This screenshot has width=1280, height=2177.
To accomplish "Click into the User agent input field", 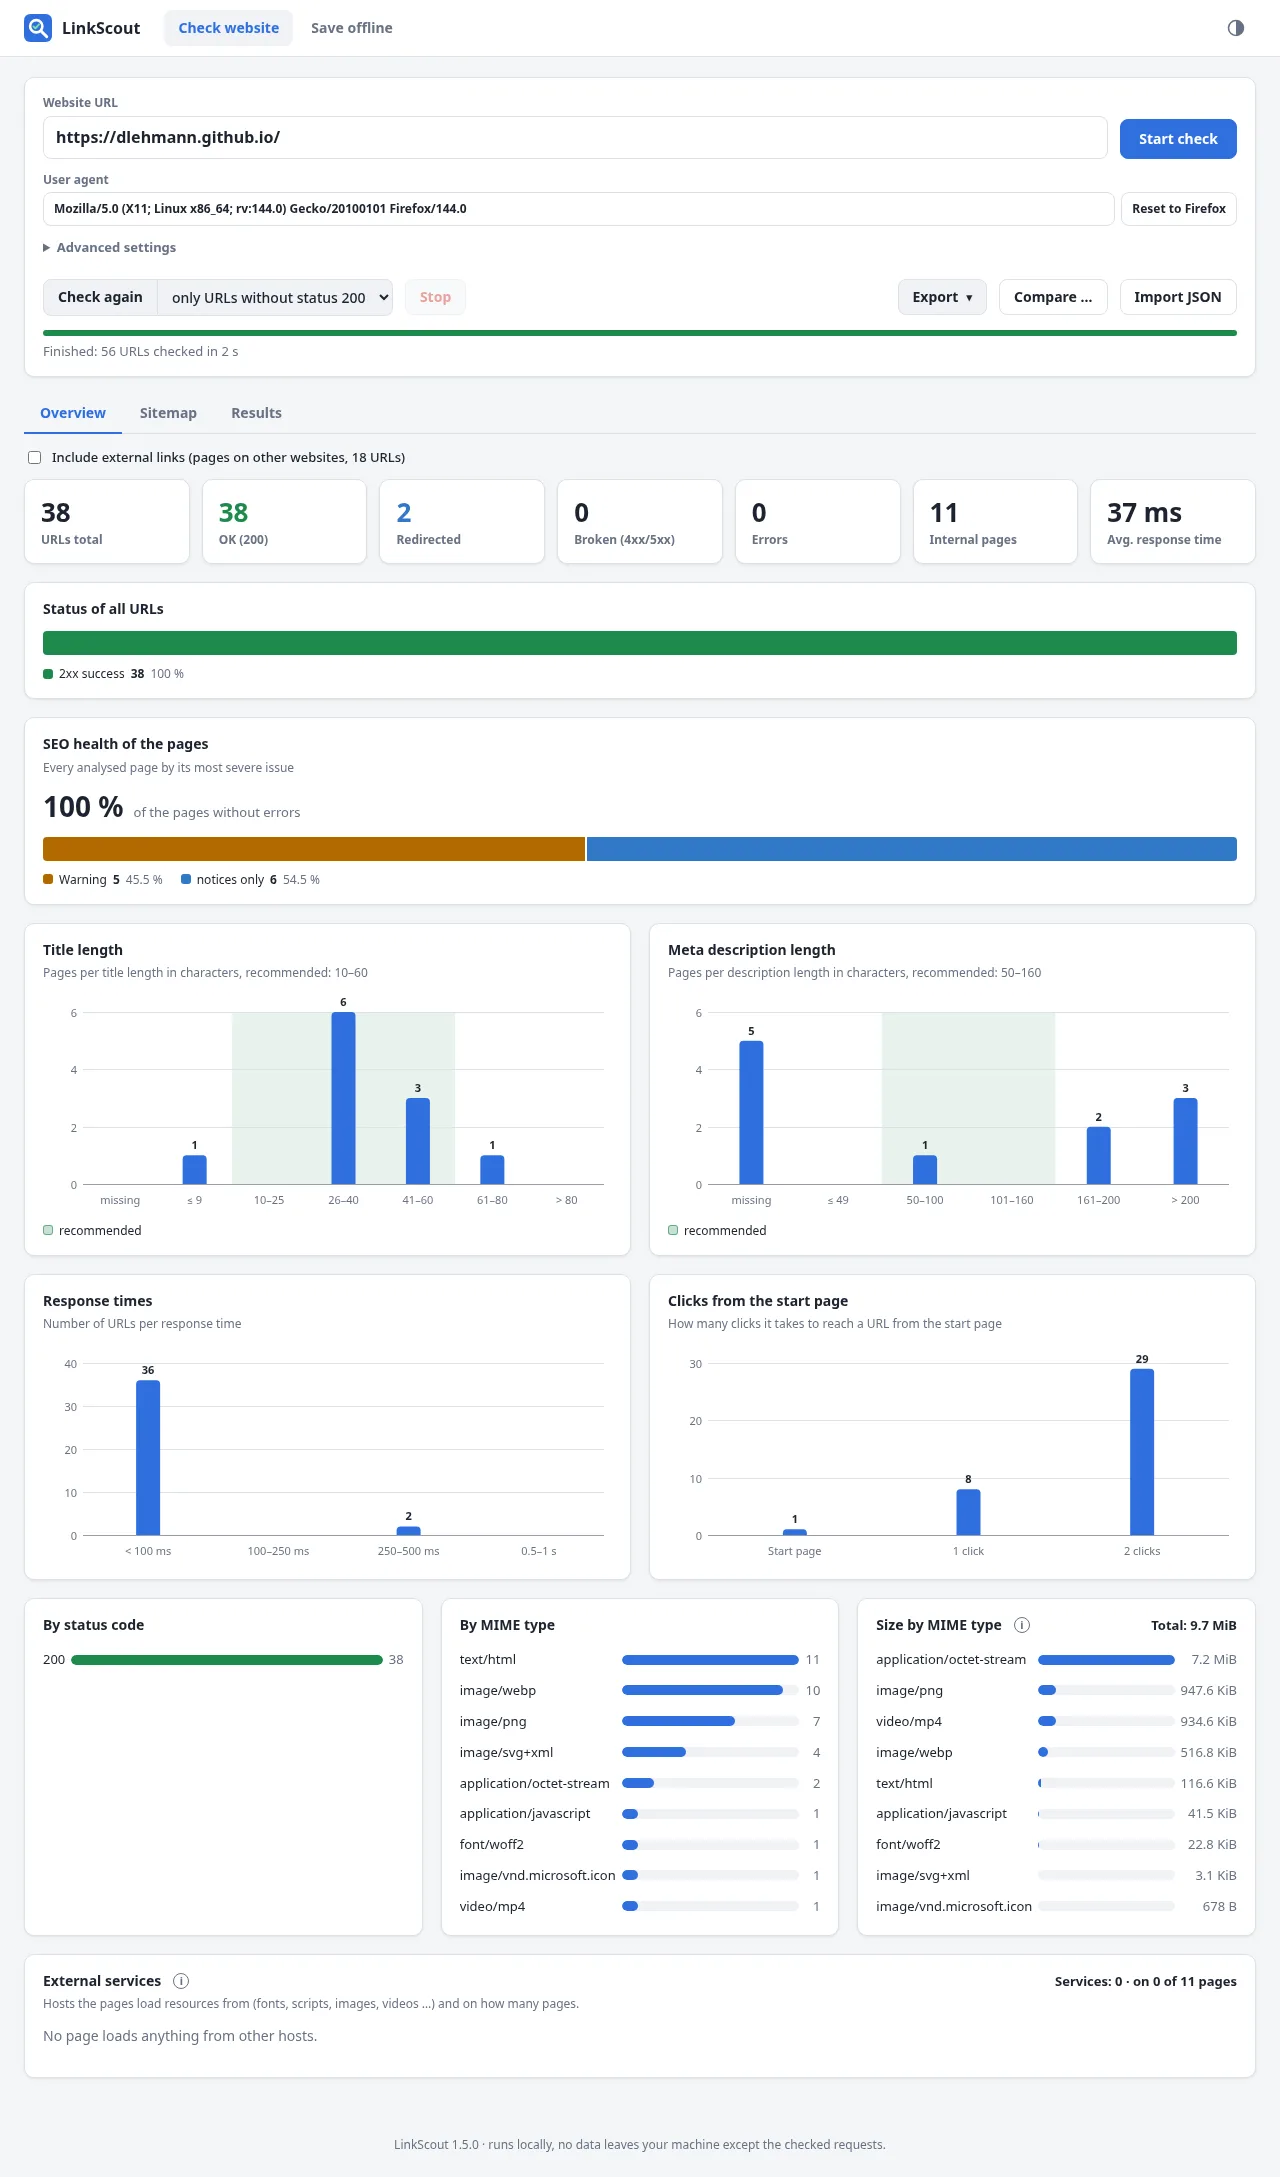I will pyautogui.click(x=578, y=209).
